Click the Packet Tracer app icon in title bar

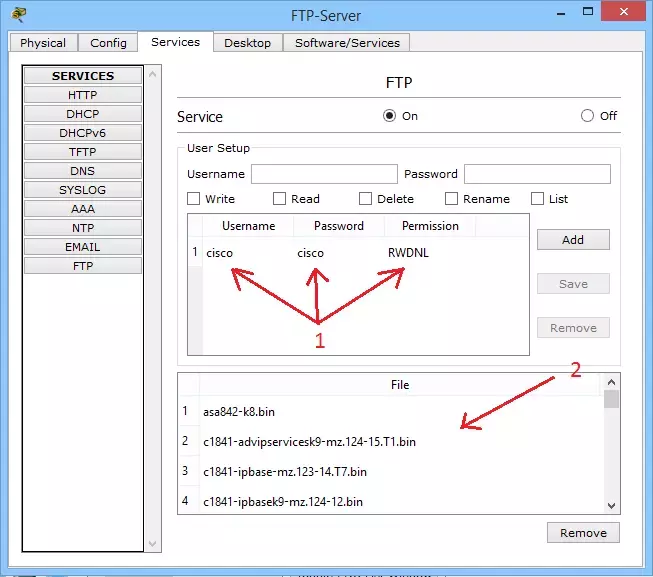click(19, 14)
